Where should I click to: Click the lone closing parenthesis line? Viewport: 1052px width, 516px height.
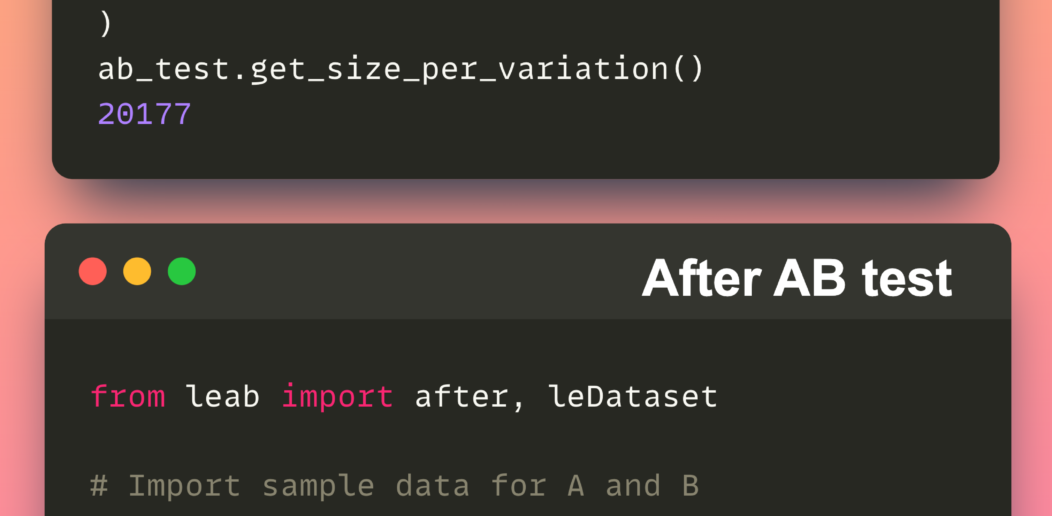pos(105,25)
